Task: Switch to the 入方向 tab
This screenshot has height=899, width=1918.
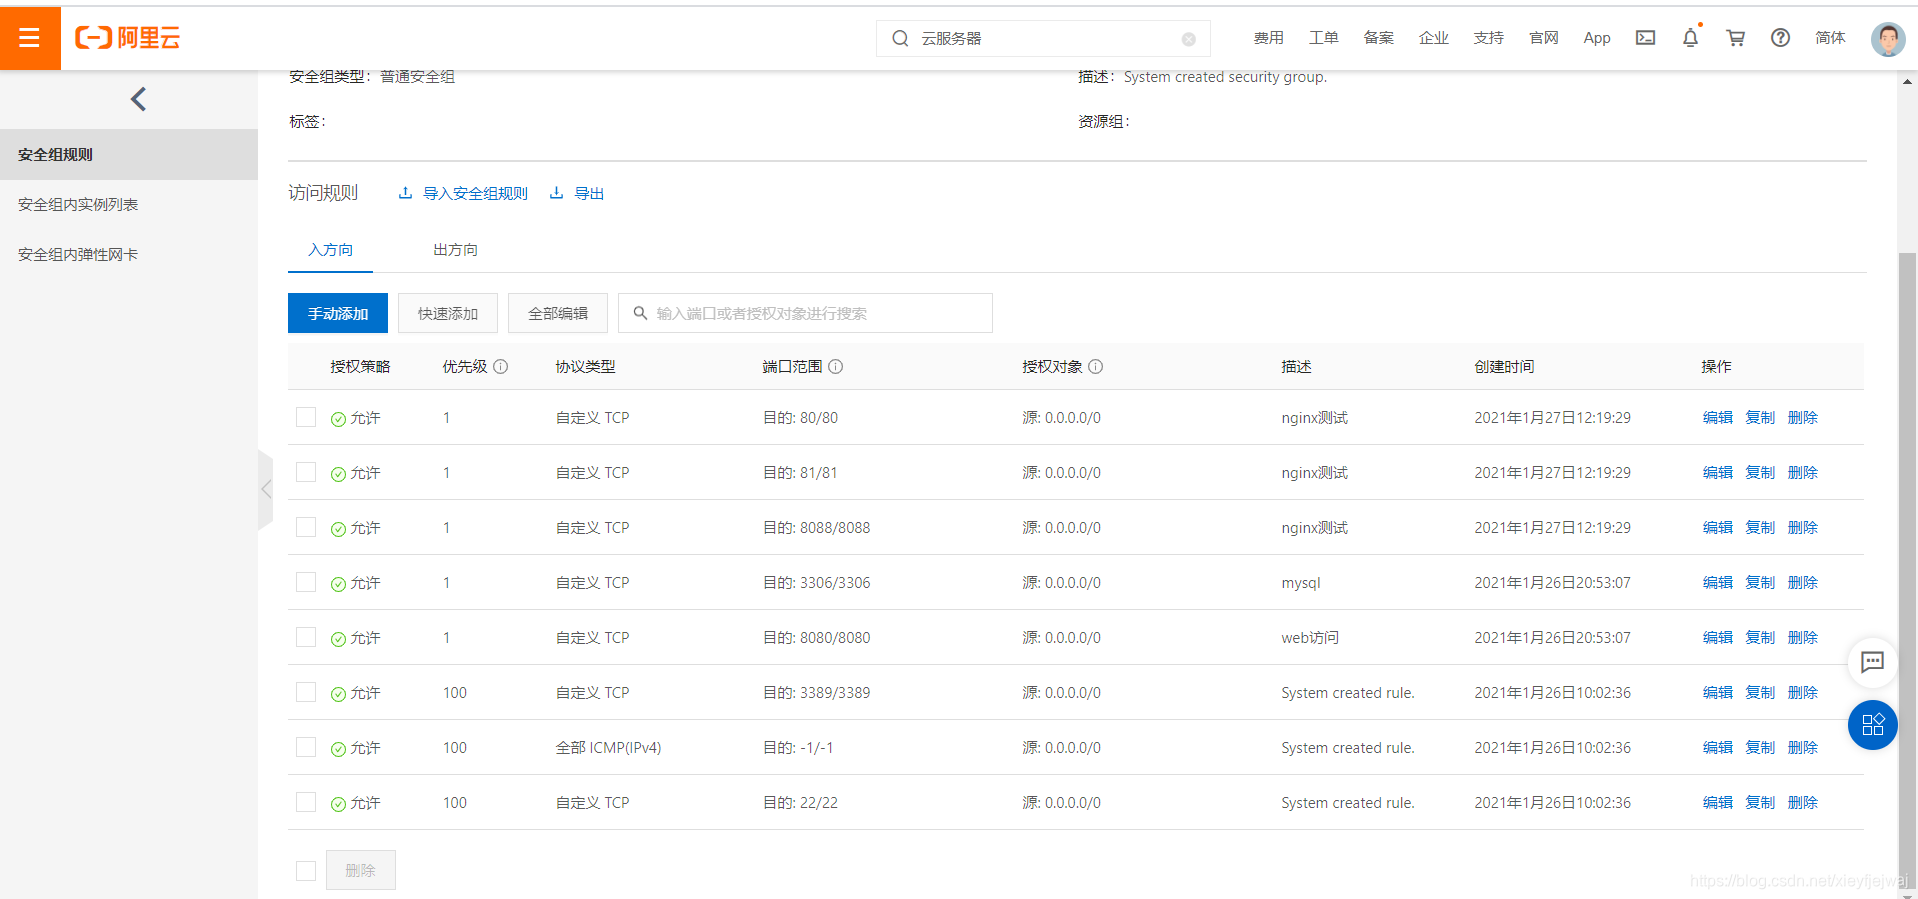Action: (x=330, y=250)
